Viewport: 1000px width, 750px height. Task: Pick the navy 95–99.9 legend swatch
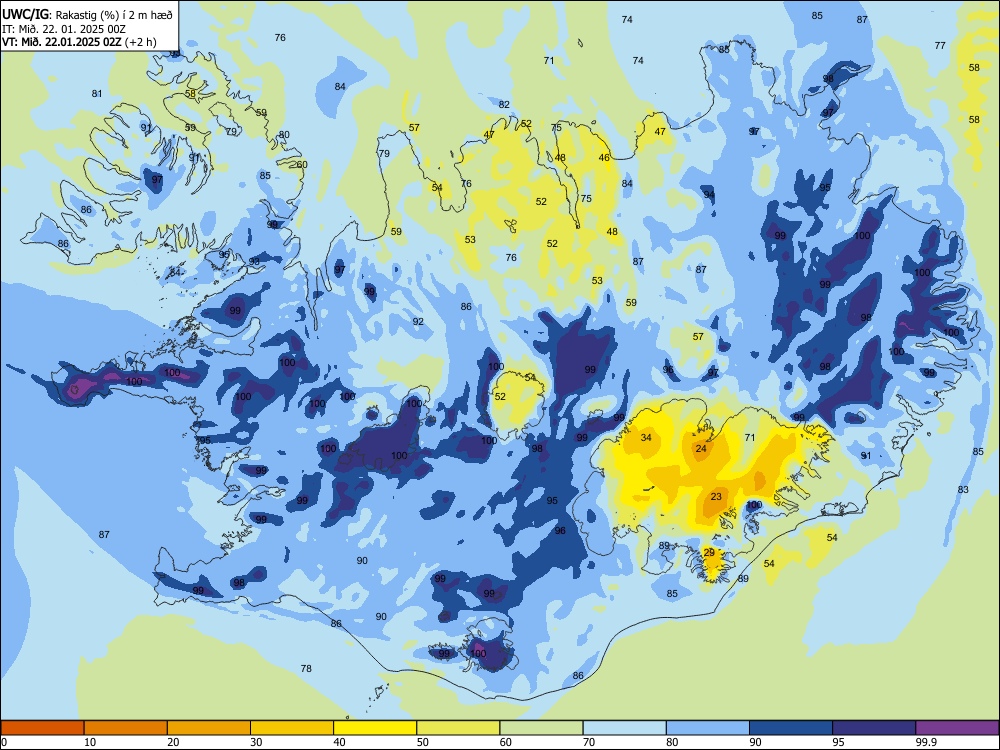(x=874, y=728)
